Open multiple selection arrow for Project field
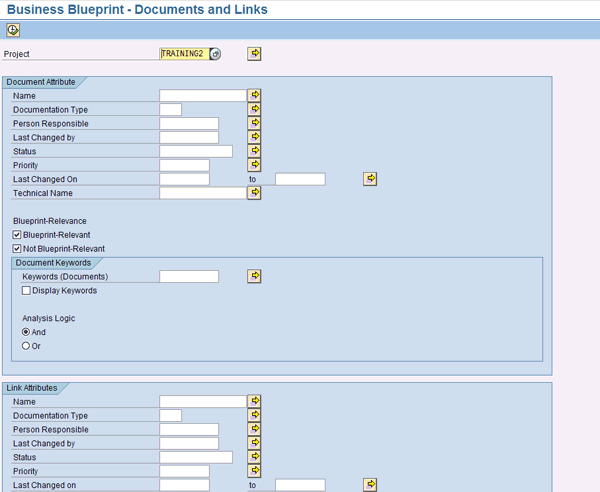The height and width of the screenshot is (492, 600). click(254, 54)
